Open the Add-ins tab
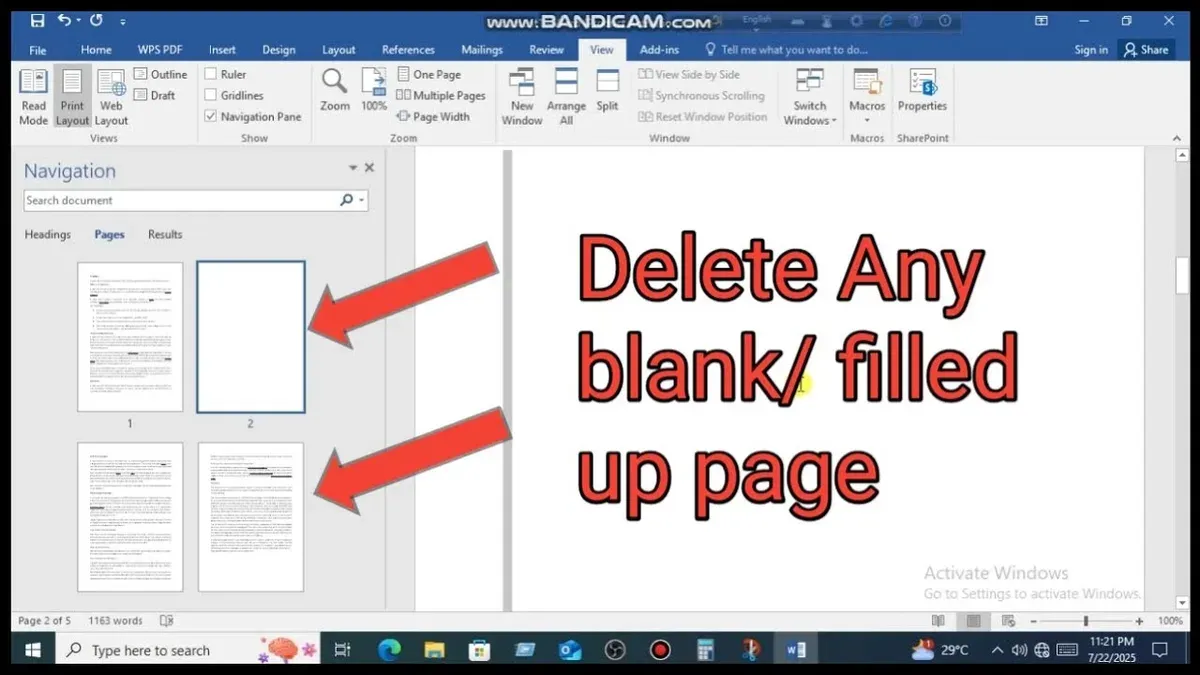Screen dimensions: 1200x675 click(659, 50)
